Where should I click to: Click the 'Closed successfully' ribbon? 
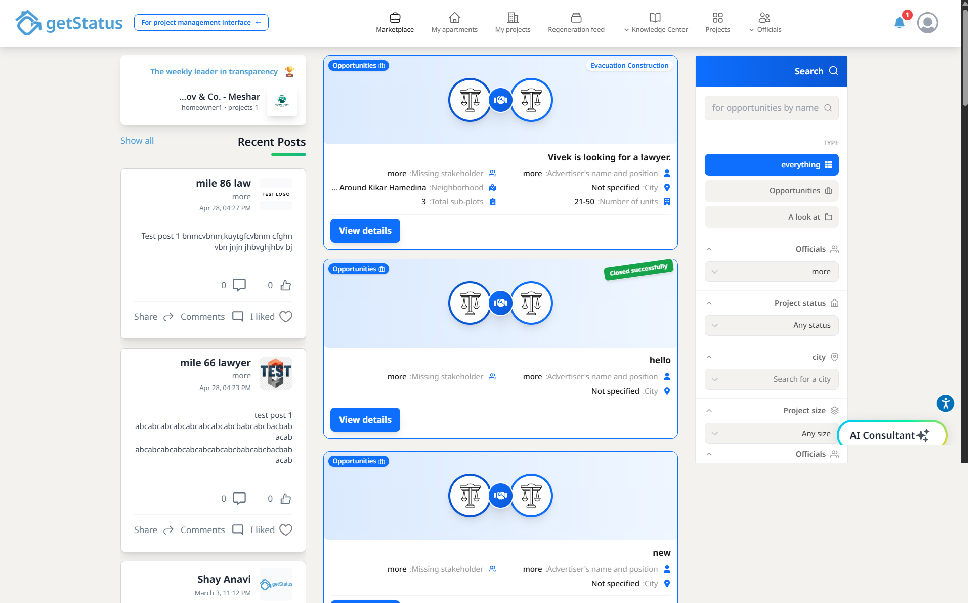coord(638,270)
